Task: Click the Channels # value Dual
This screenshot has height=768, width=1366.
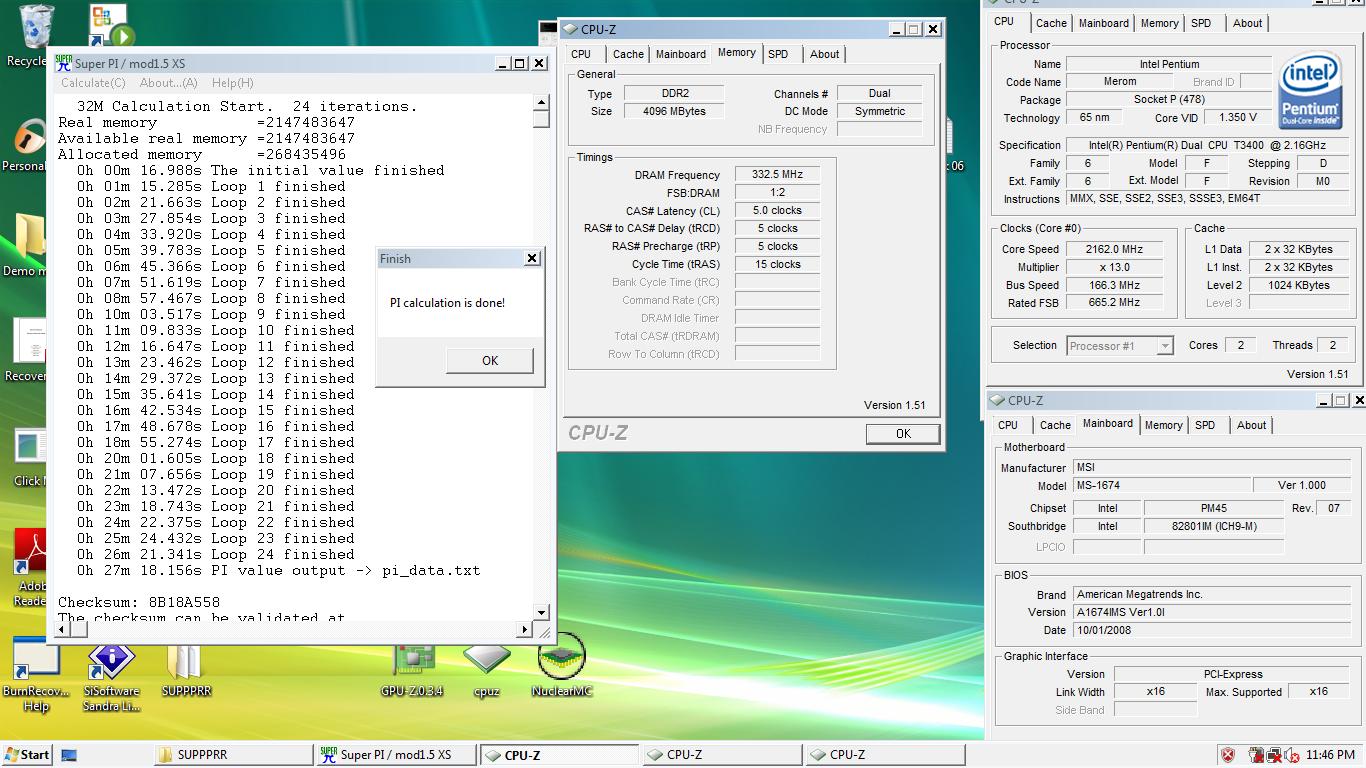Action: (x=879, y=93)
